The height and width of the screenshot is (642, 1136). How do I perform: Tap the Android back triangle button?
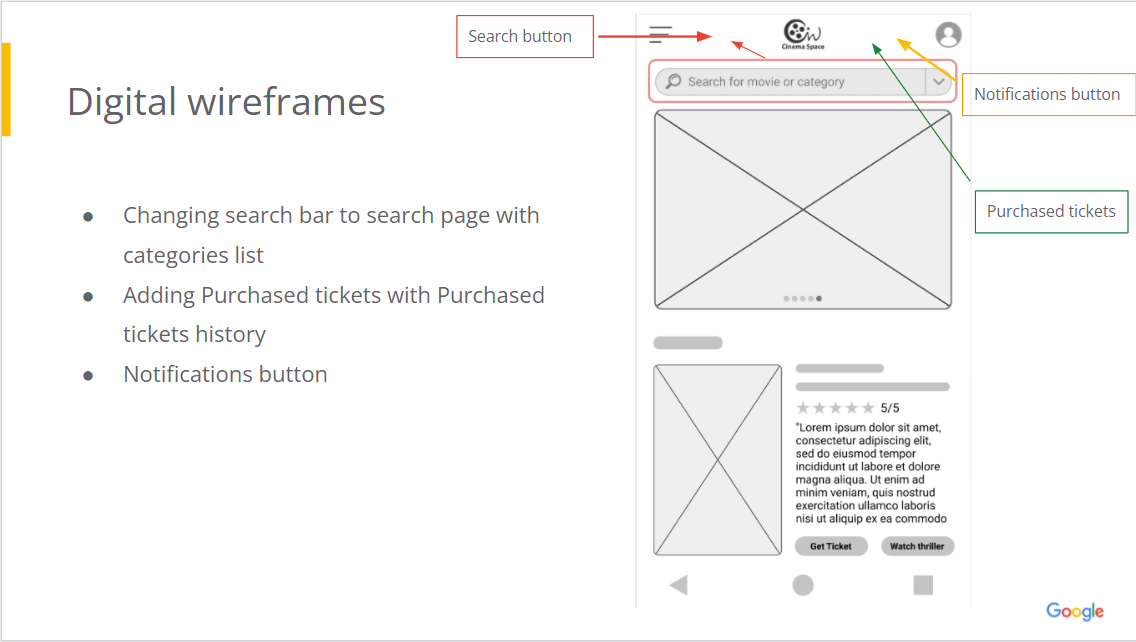click(x=679, y=585)
